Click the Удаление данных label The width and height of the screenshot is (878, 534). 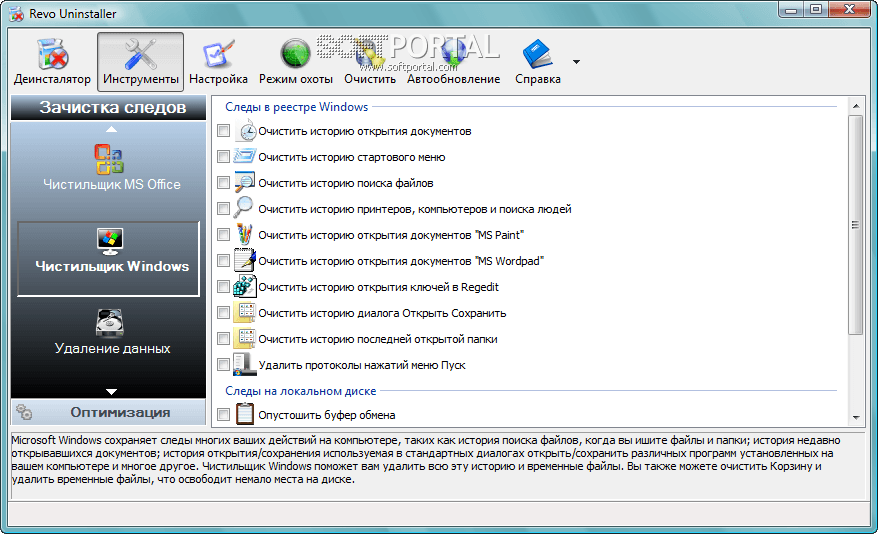[113, 349]
